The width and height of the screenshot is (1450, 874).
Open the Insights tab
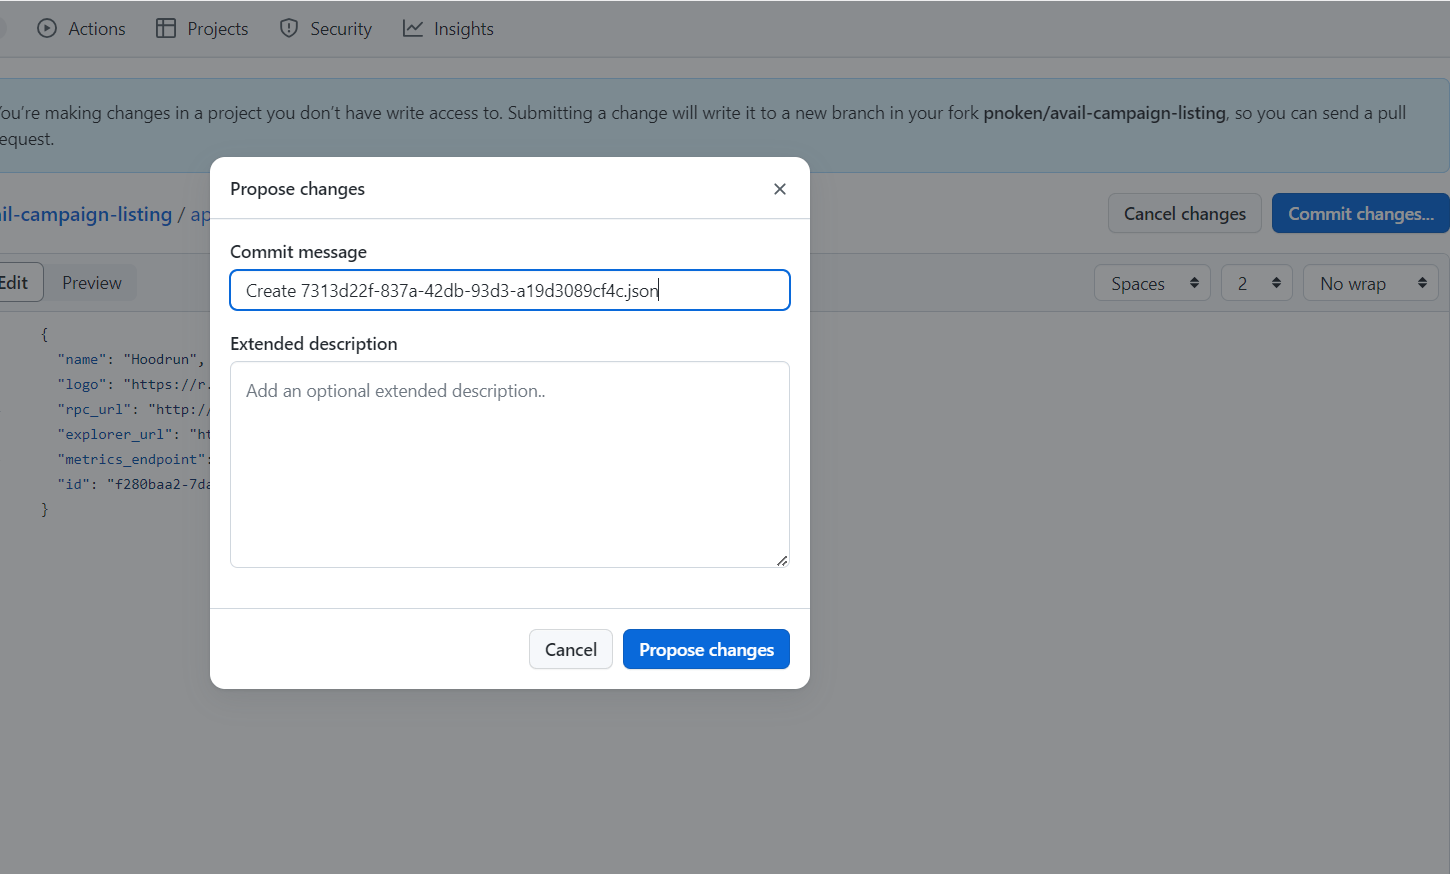448,29
